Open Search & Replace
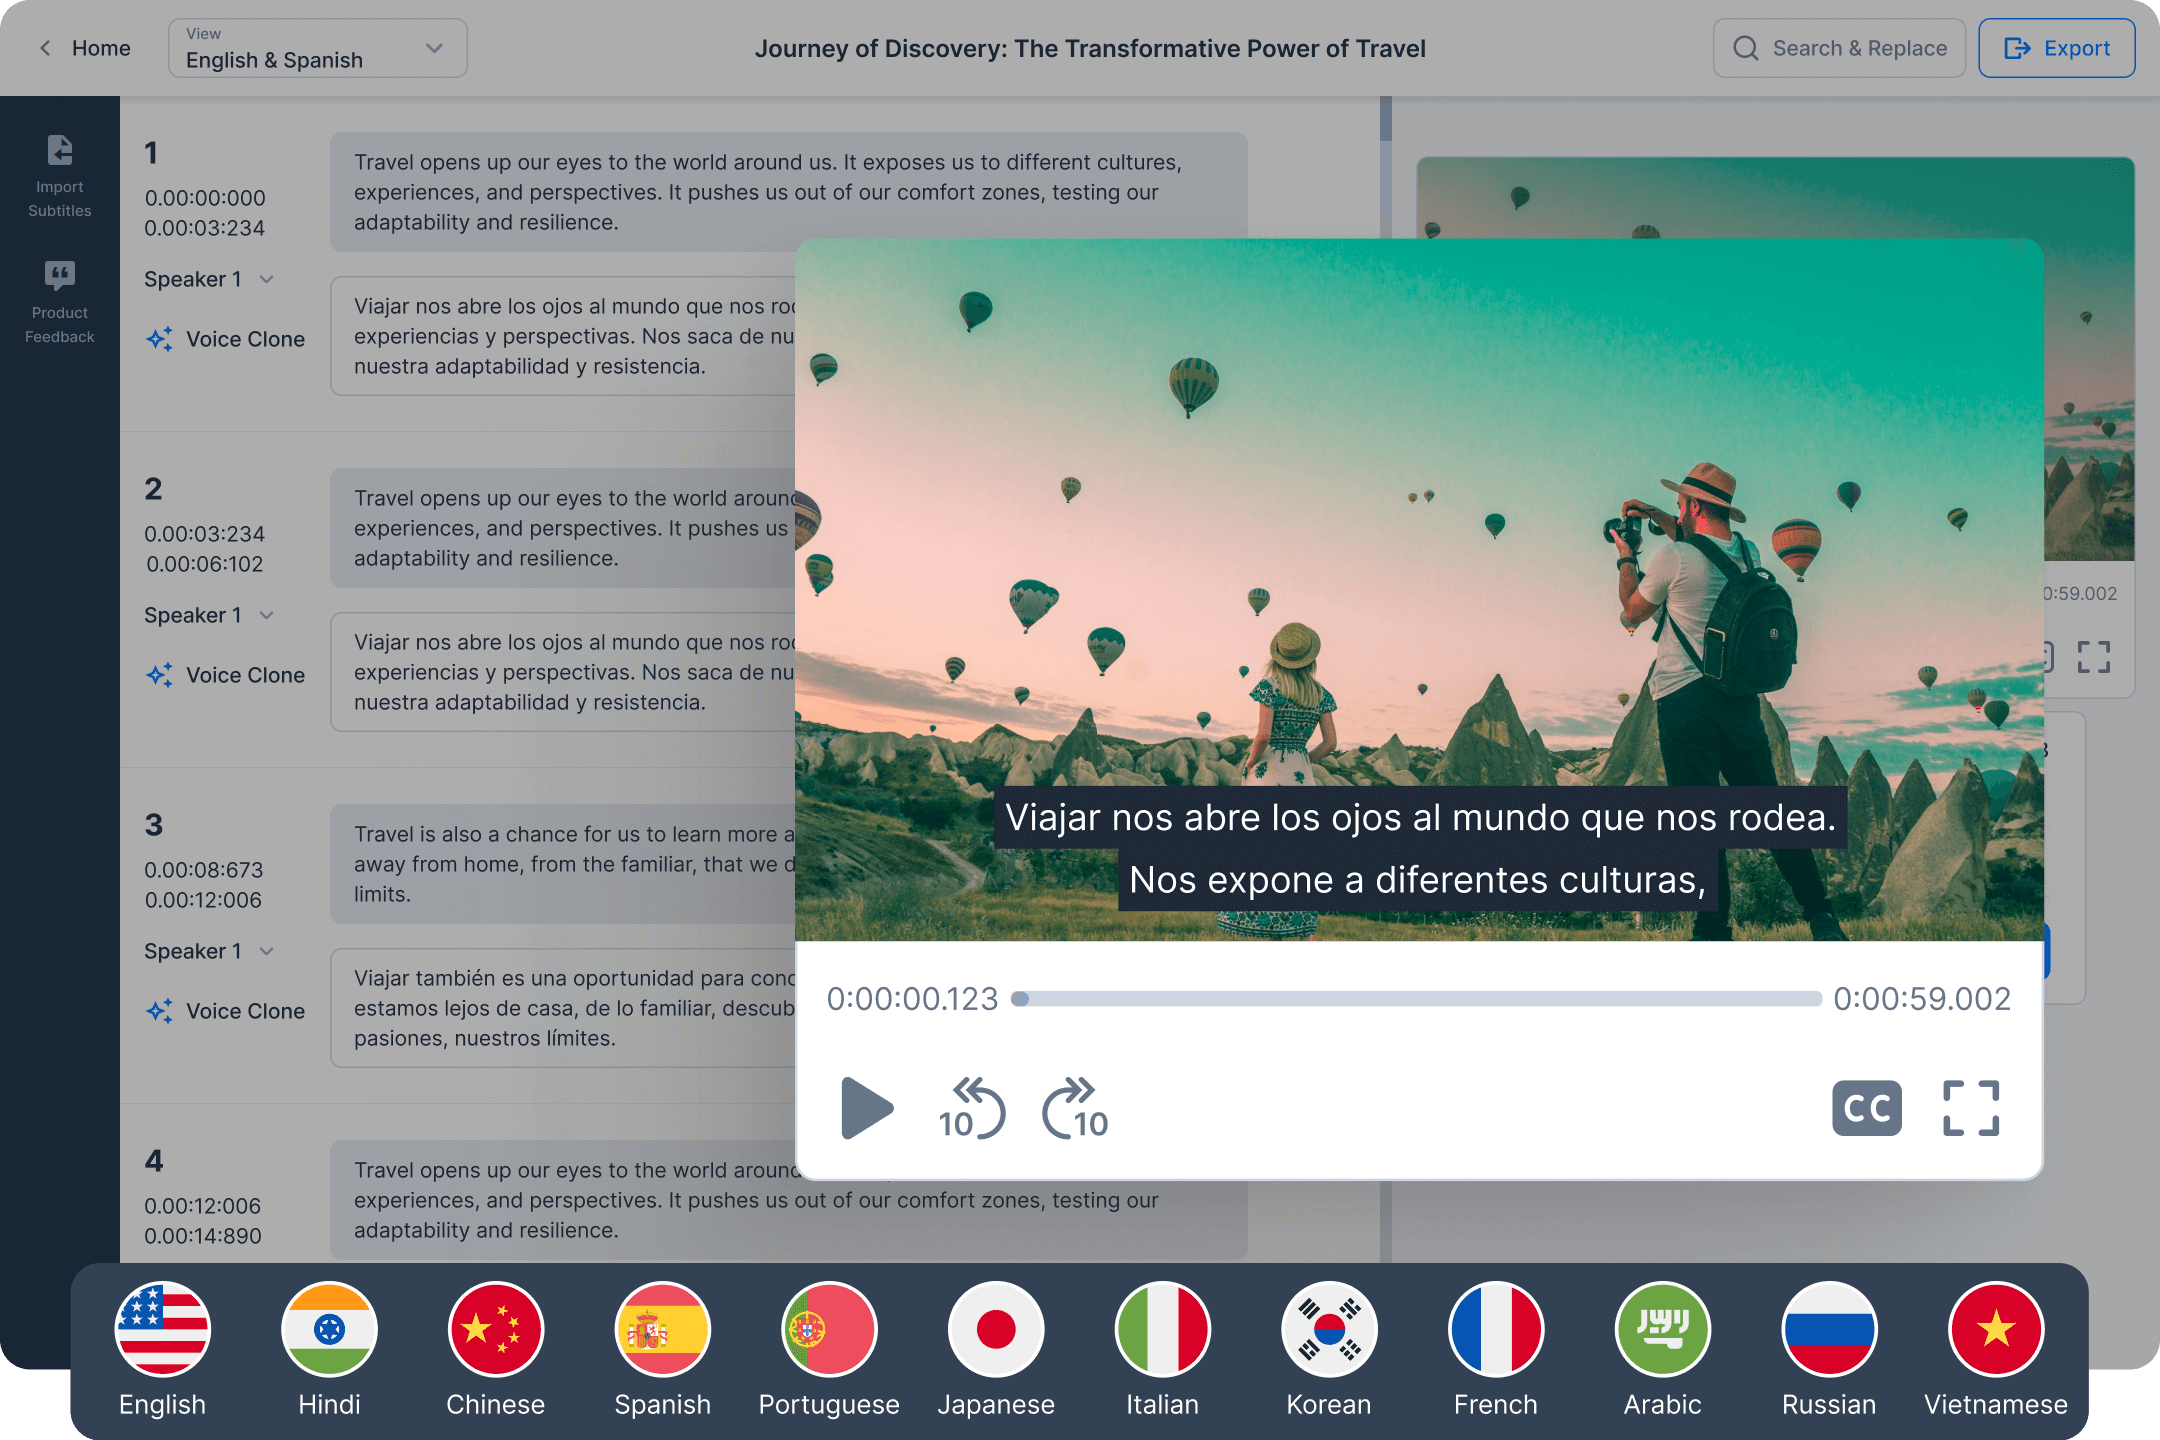This screenshot has height=1440, width=2160. coord(1839,47)
